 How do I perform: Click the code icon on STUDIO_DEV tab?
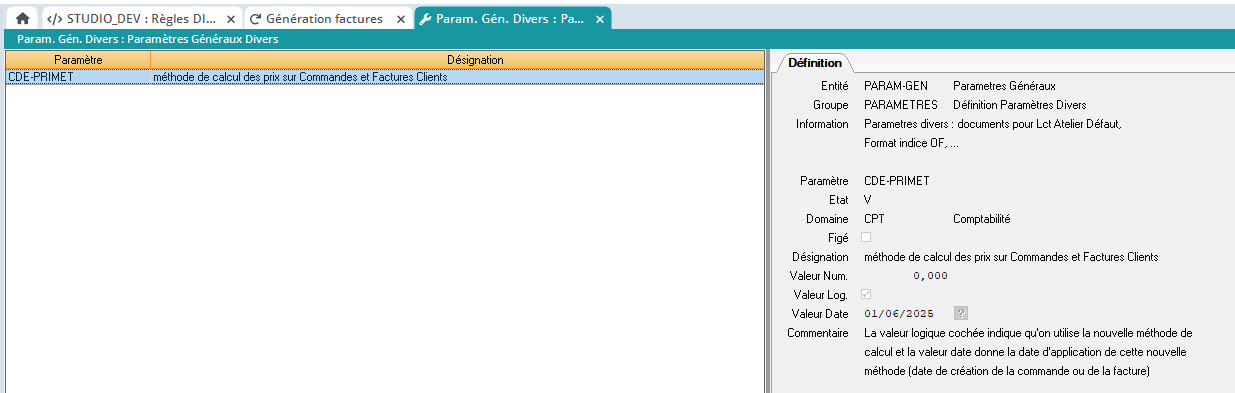pyautogui.click(x=55, y=19)
